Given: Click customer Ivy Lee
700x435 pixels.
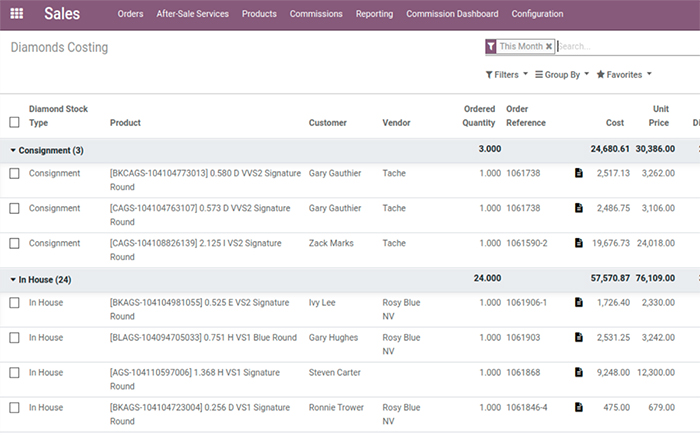Looking at the screenshot, I should coord(322,302).
